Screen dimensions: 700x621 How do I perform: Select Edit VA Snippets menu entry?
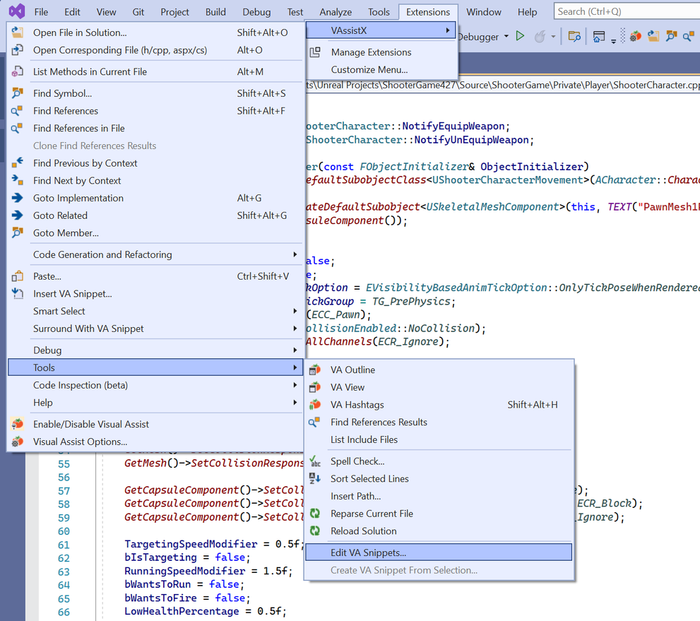click(369, 552)
